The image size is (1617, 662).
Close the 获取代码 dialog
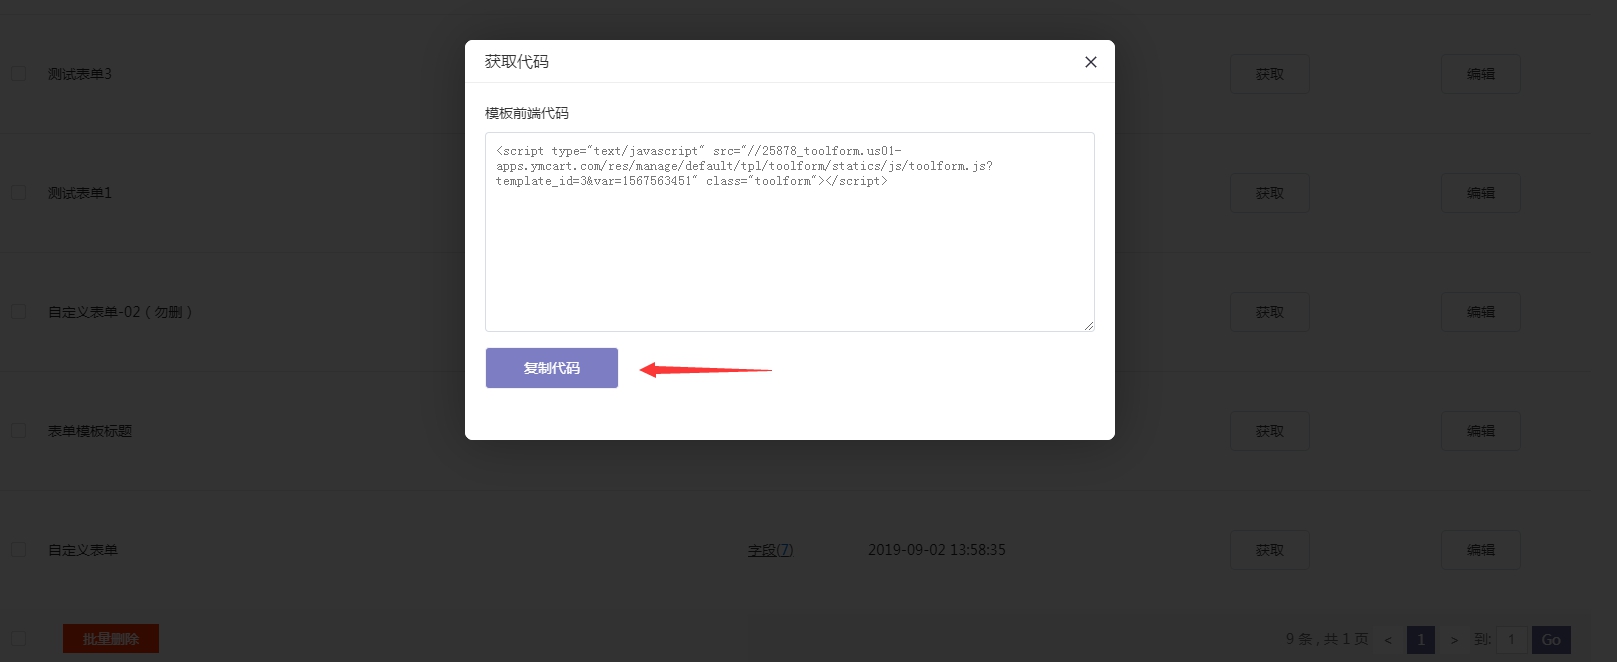[1090, 62]
